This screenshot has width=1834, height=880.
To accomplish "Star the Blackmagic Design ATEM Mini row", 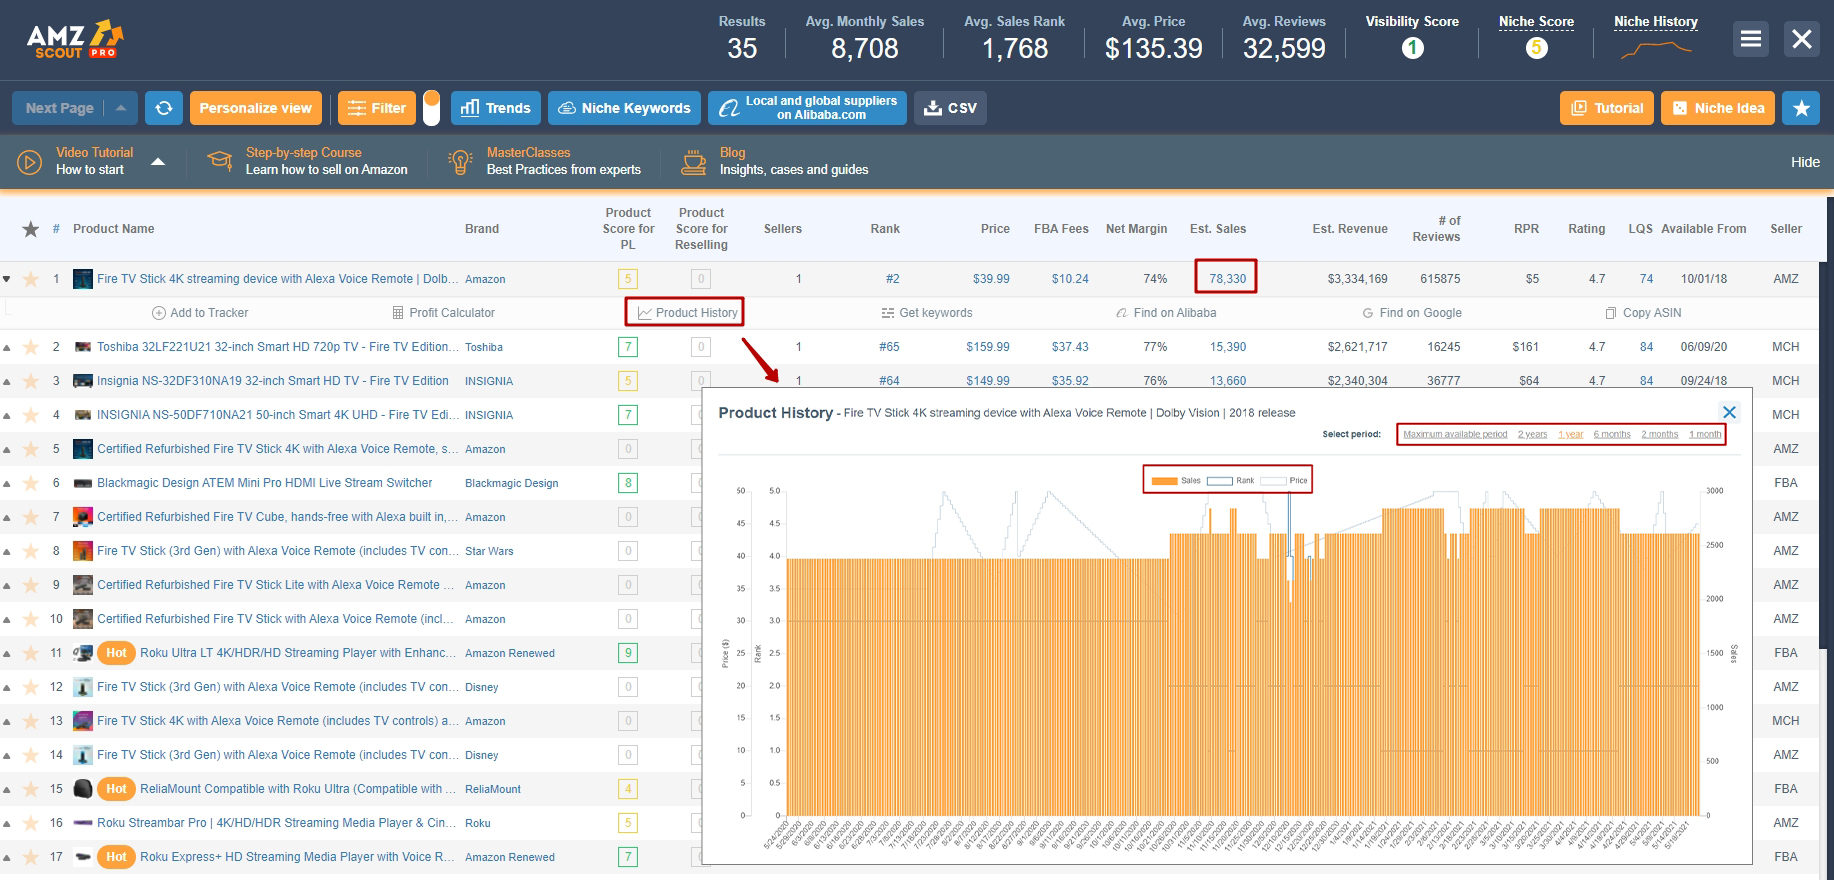I will pos(31,483).
